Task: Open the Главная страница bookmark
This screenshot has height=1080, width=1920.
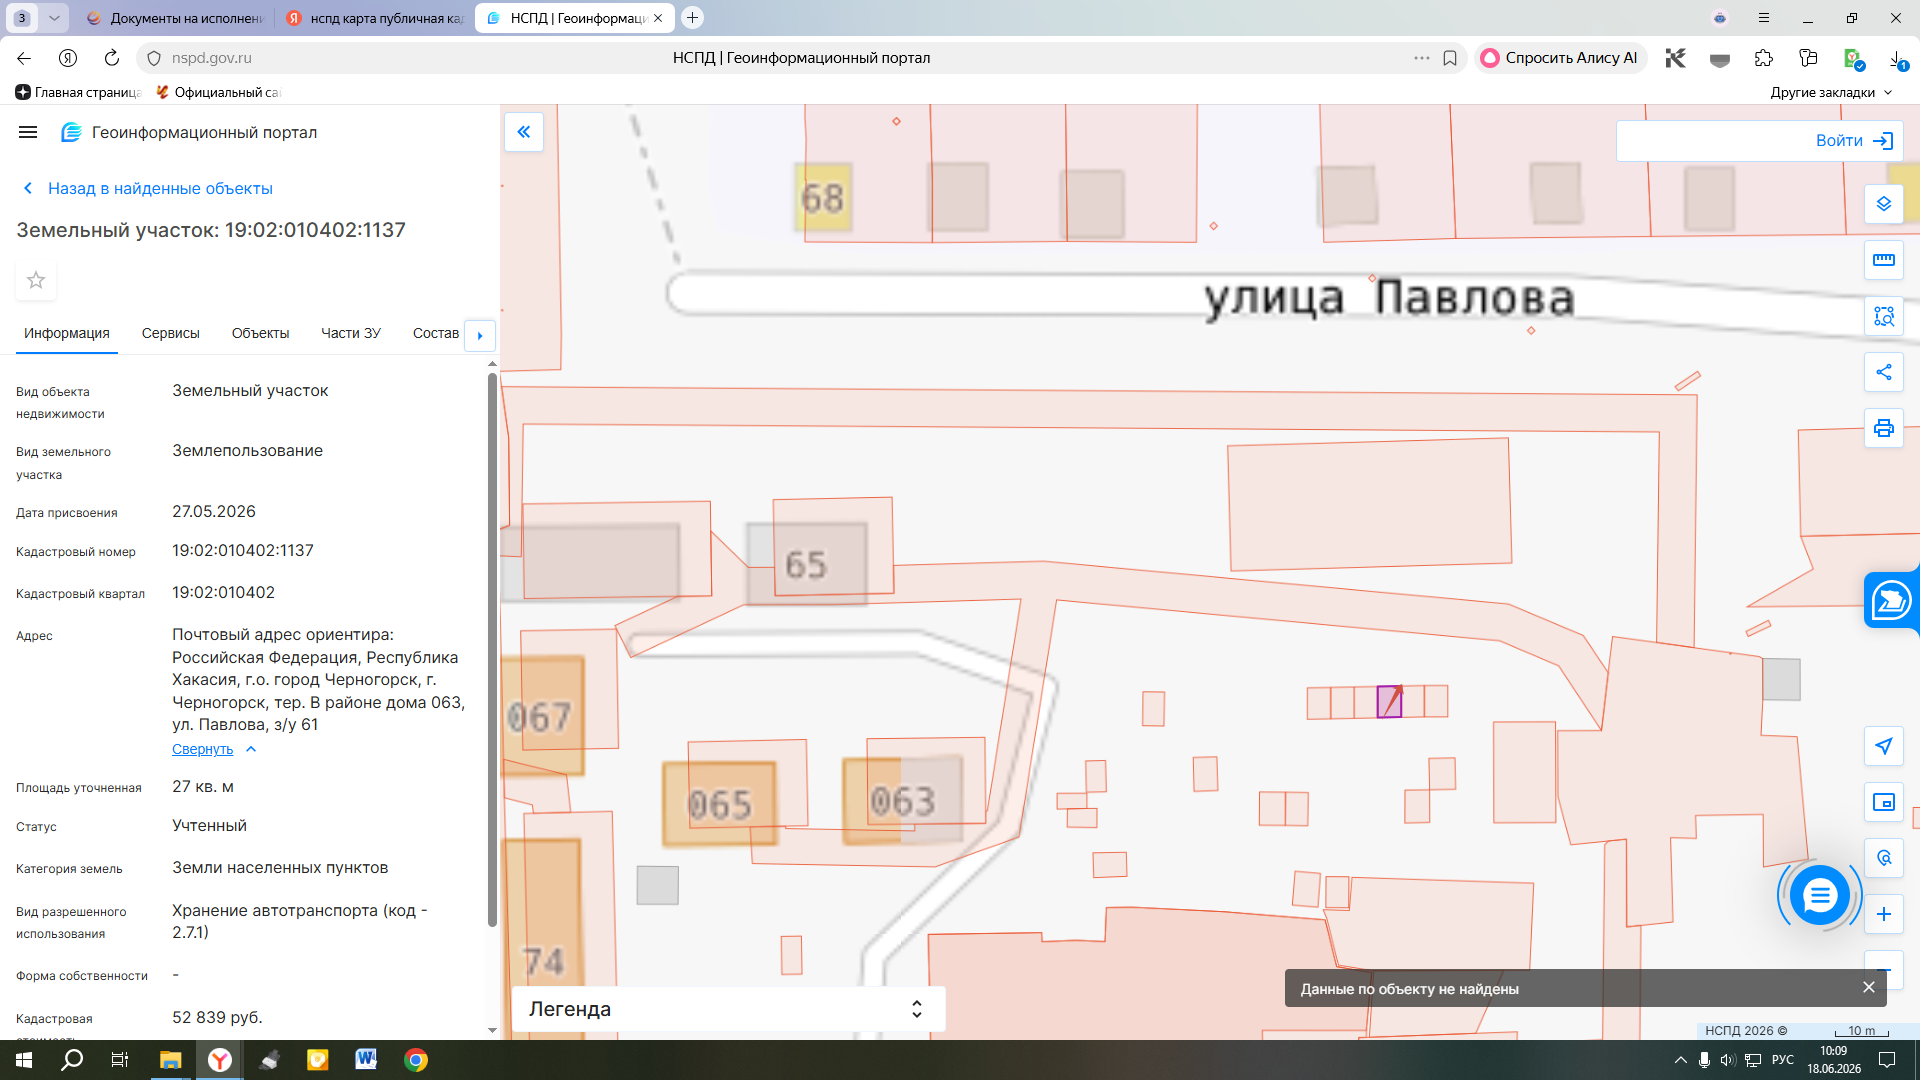Action: pyautogui.click(x=78, y=92)
